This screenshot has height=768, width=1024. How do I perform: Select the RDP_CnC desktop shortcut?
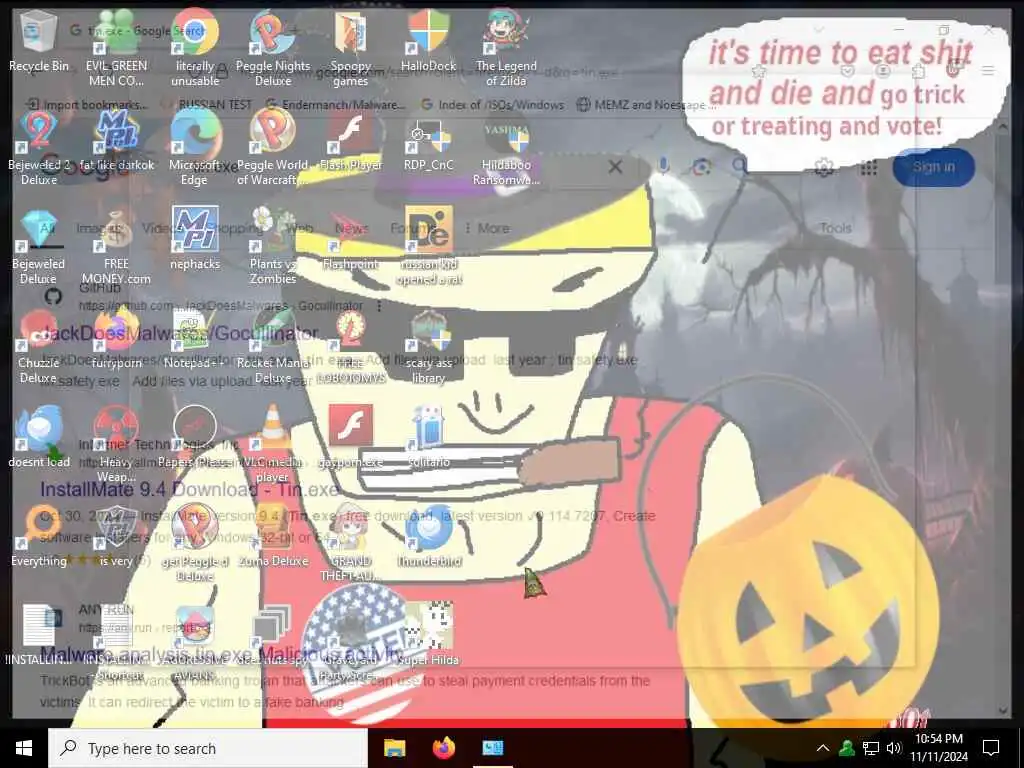[428, 140]
